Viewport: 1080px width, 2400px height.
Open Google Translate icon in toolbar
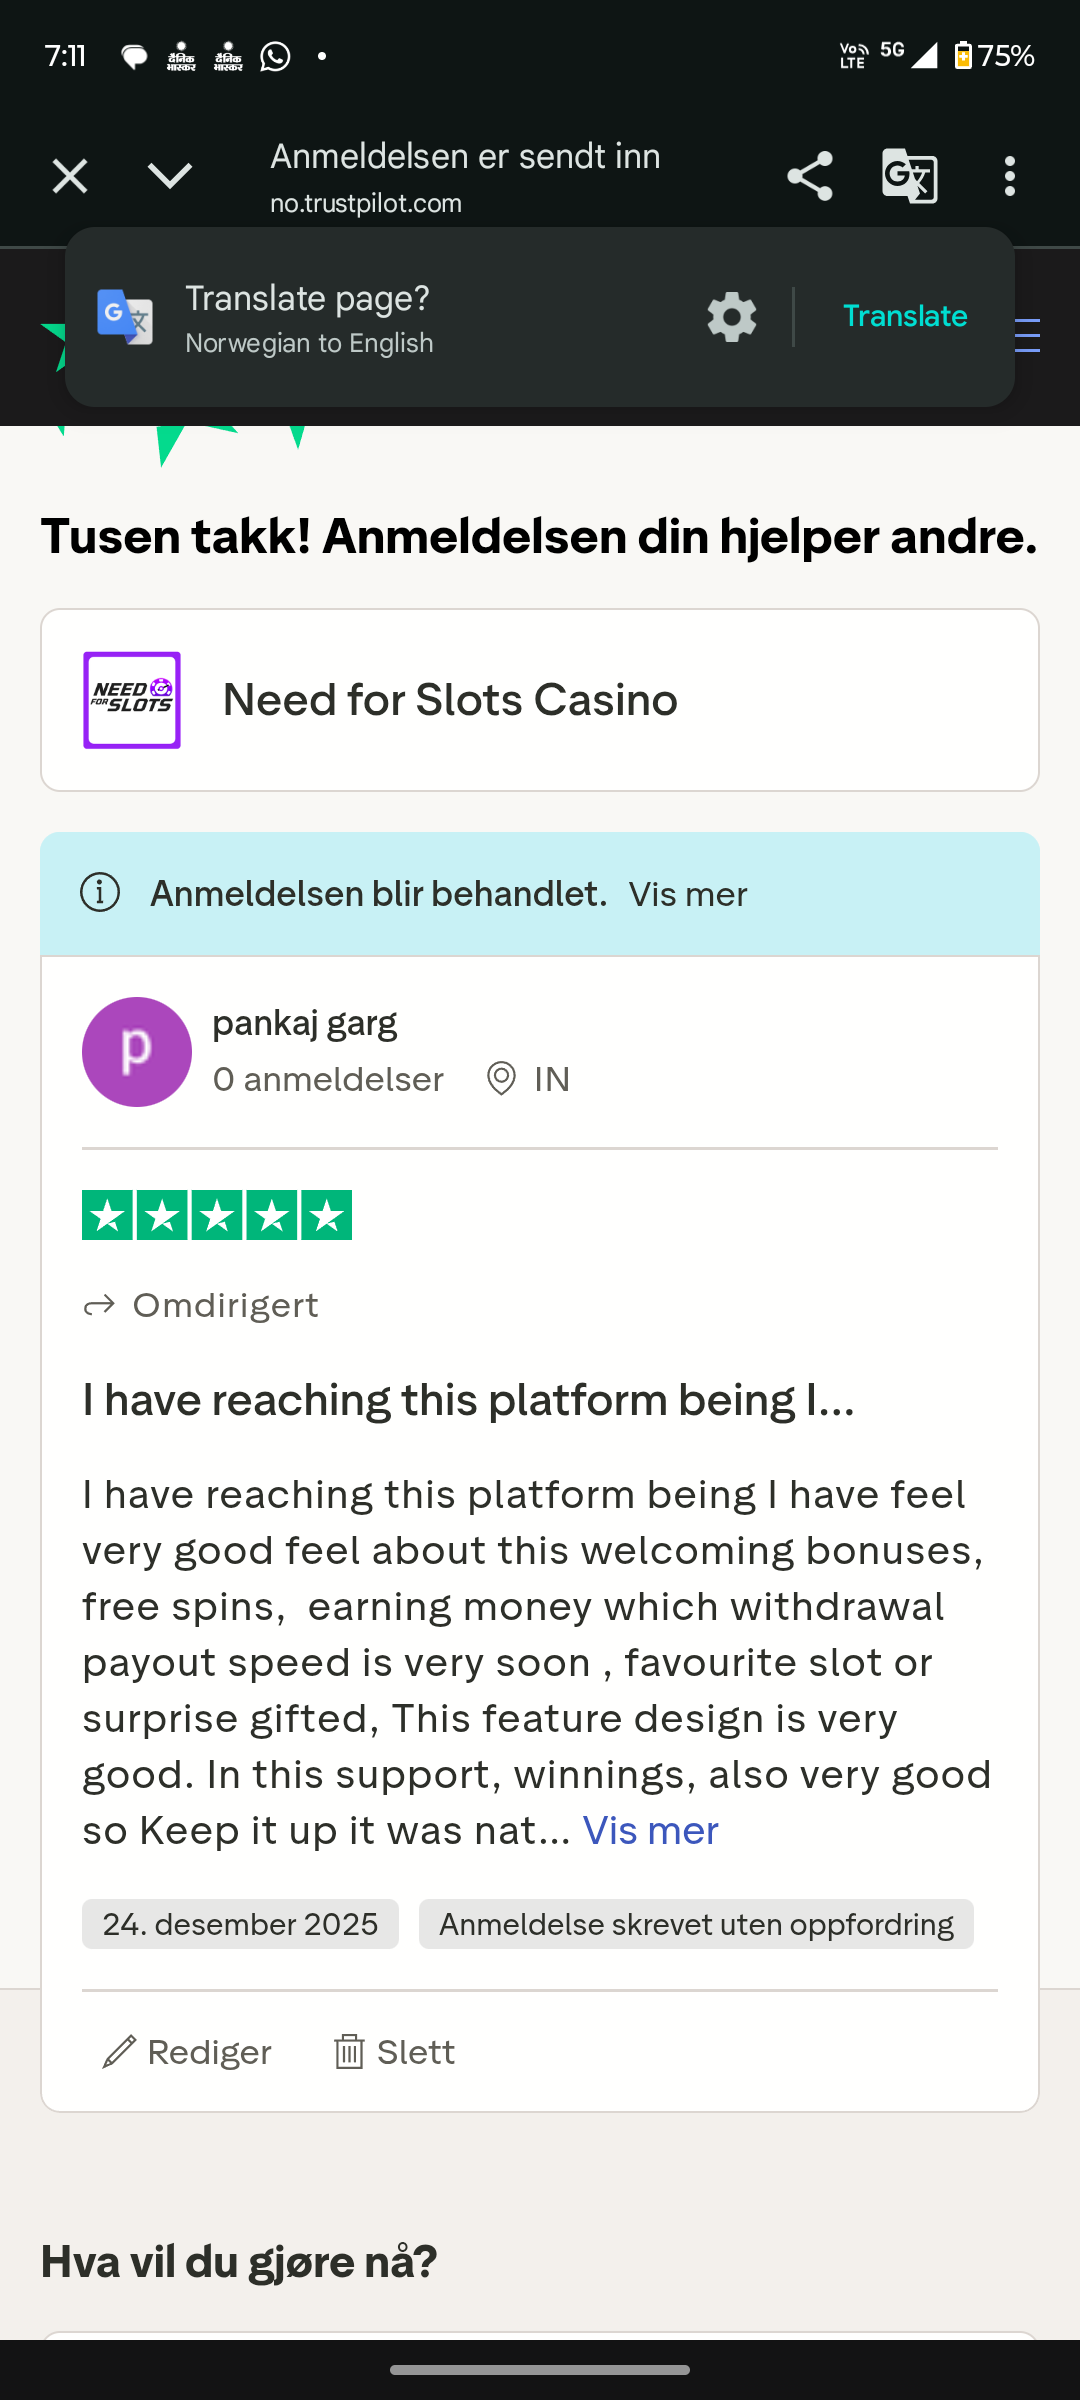(909, 177)
